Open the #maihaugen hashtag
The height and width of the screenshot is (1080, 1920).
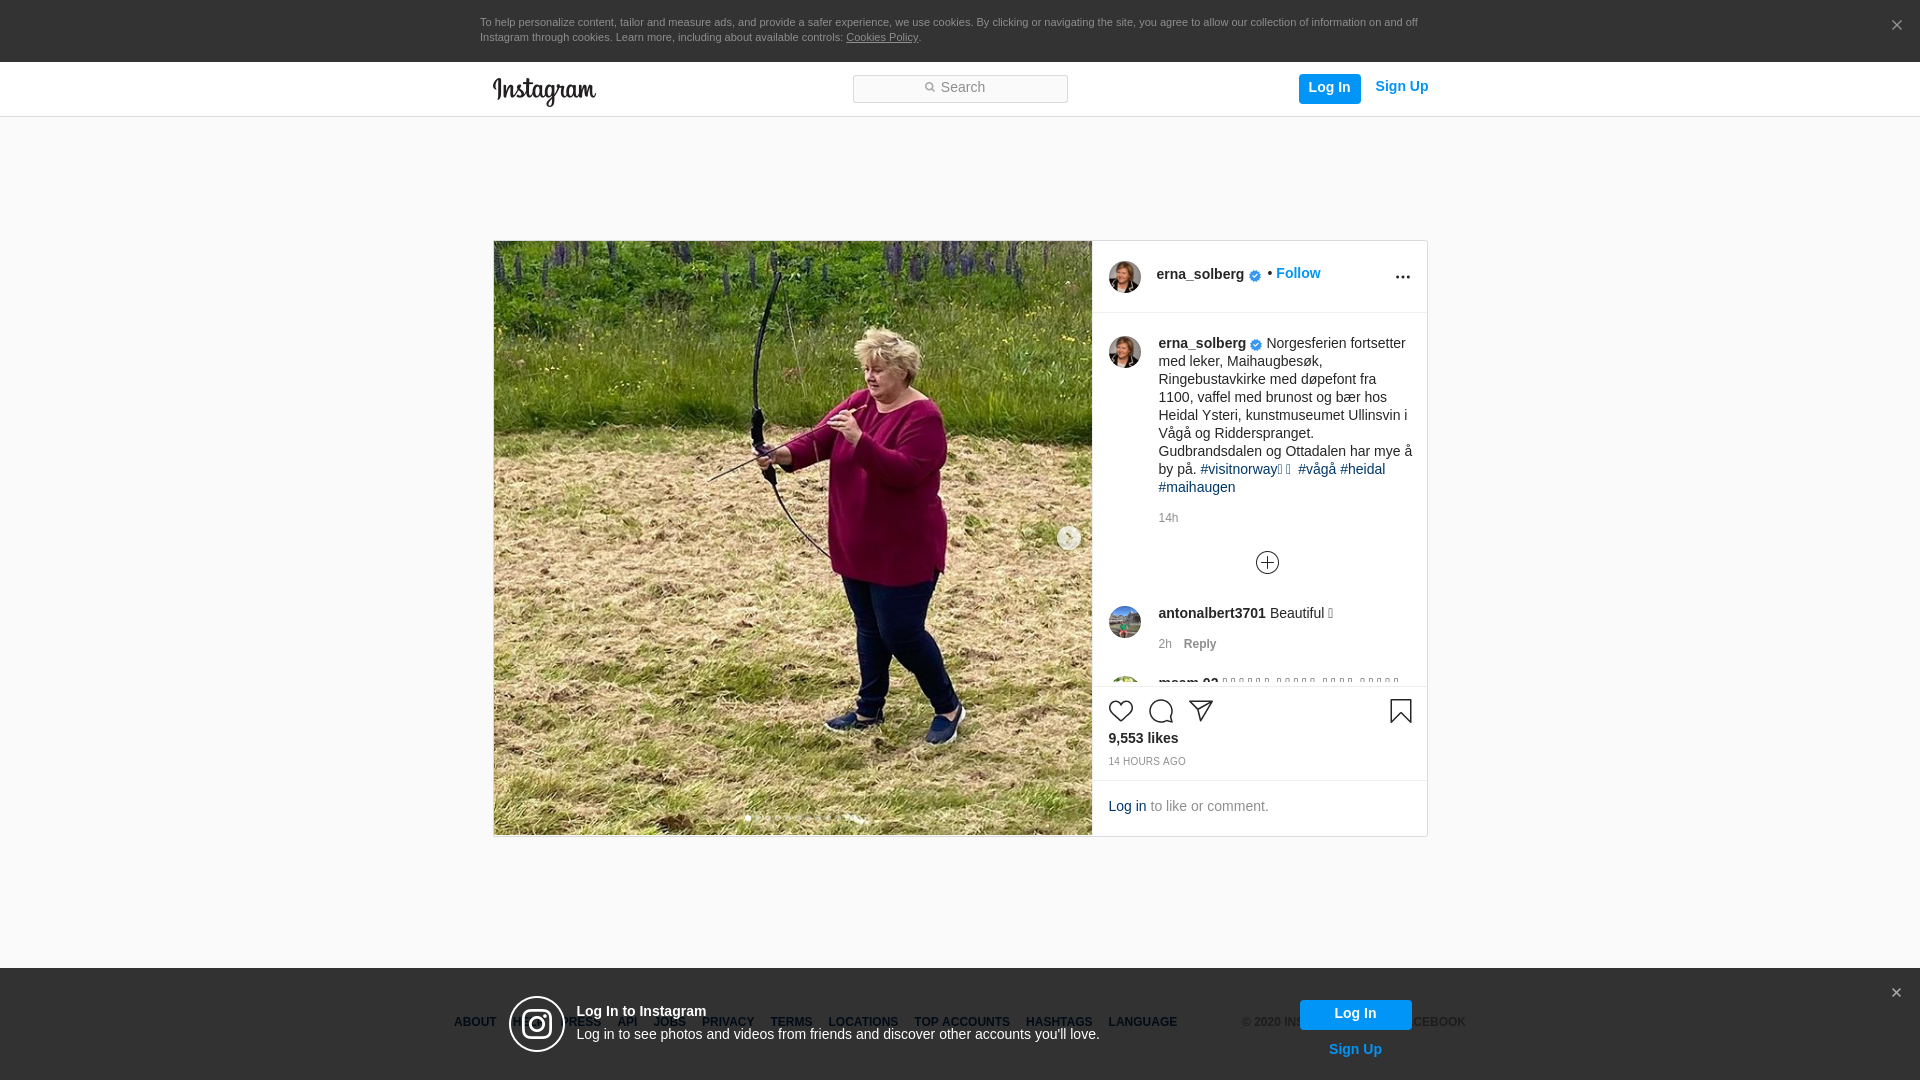[x=1196, y=487]
